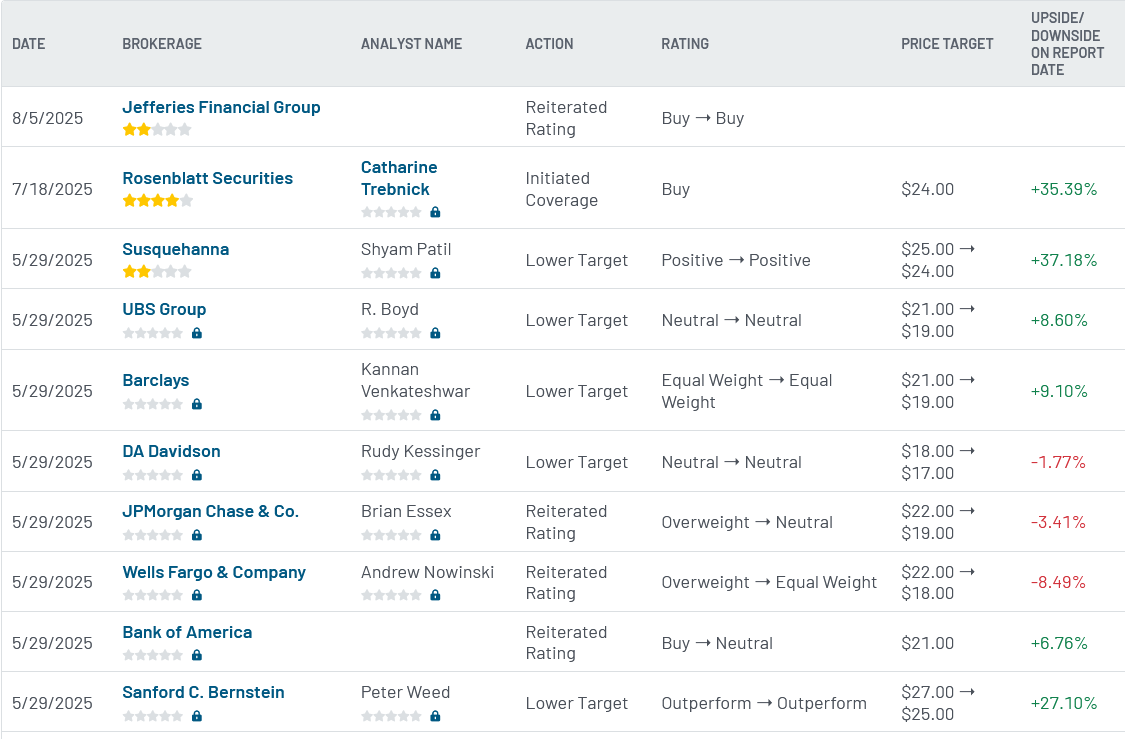Select the -1.77% downside value

coord(1058,463)
